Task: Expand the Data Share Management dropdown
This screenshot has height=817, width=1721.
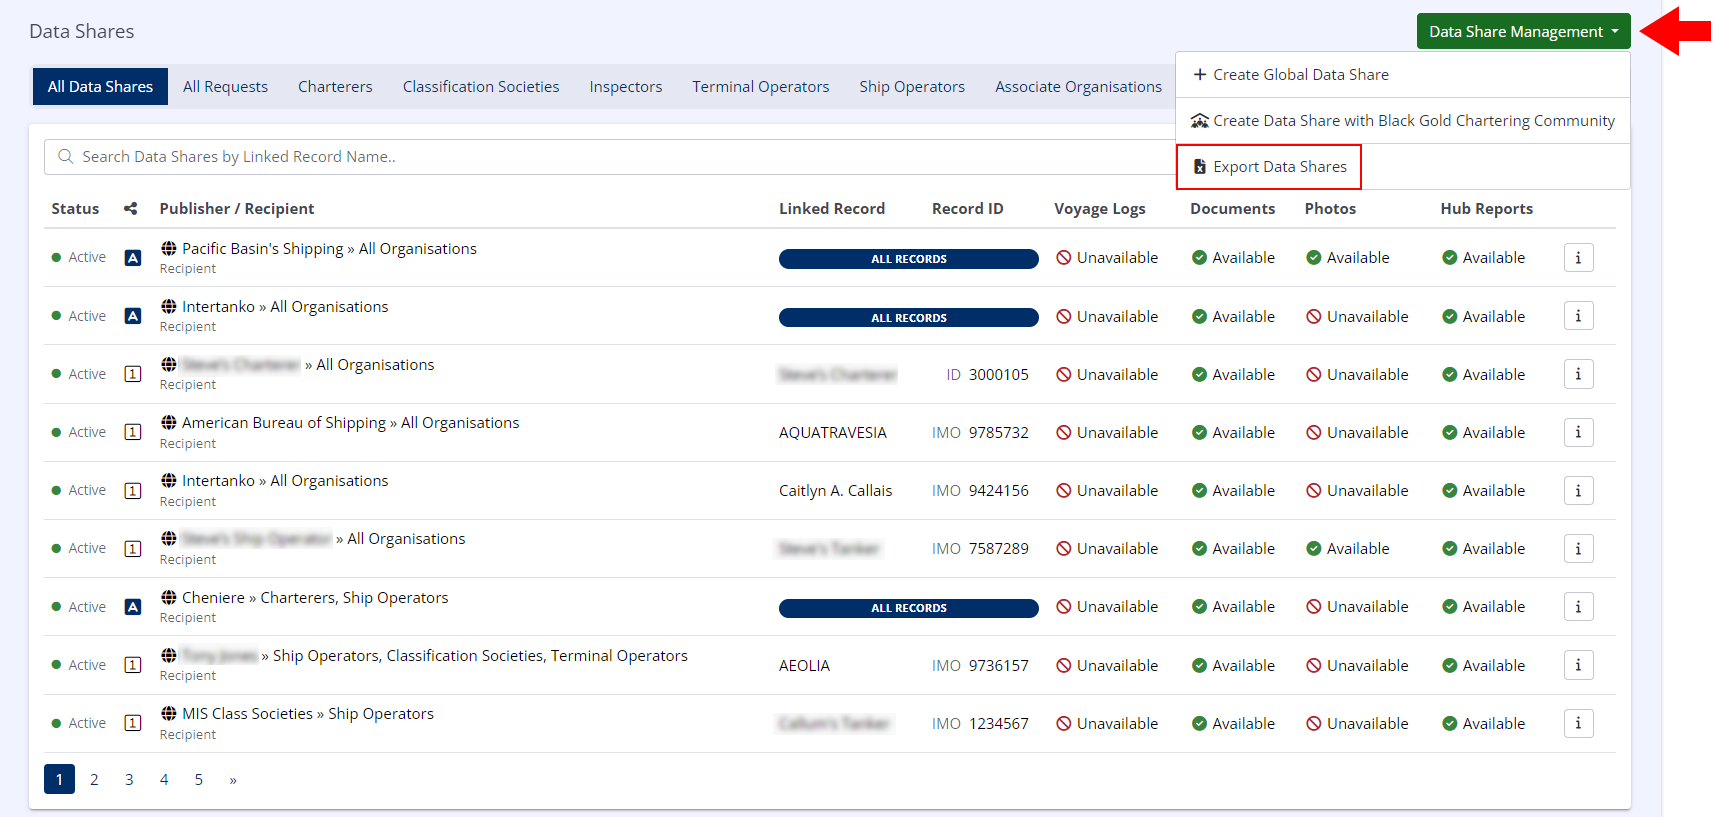Action: click(x=1522, y=31)
